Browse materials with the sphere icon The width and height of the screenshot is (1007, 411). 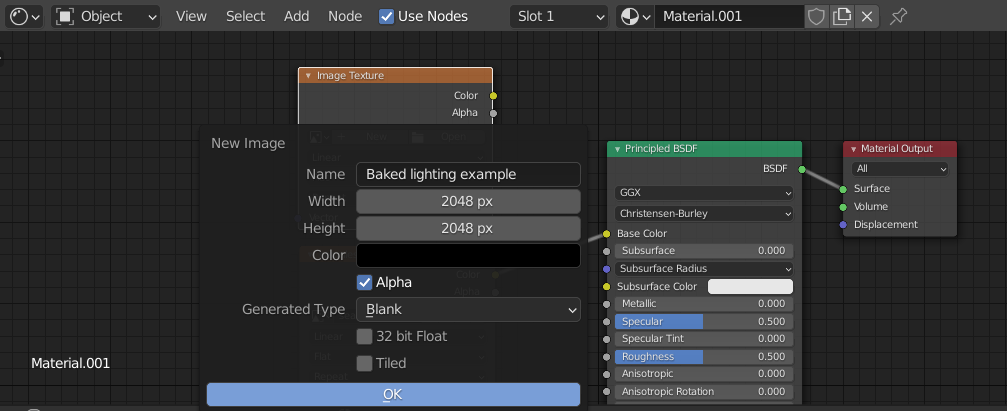click(x=635, y=16)
